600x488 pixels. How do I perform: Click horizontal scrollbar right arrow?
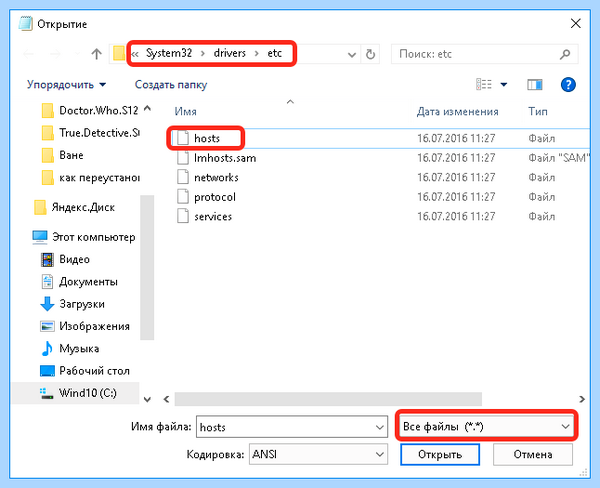pos(582,399)
